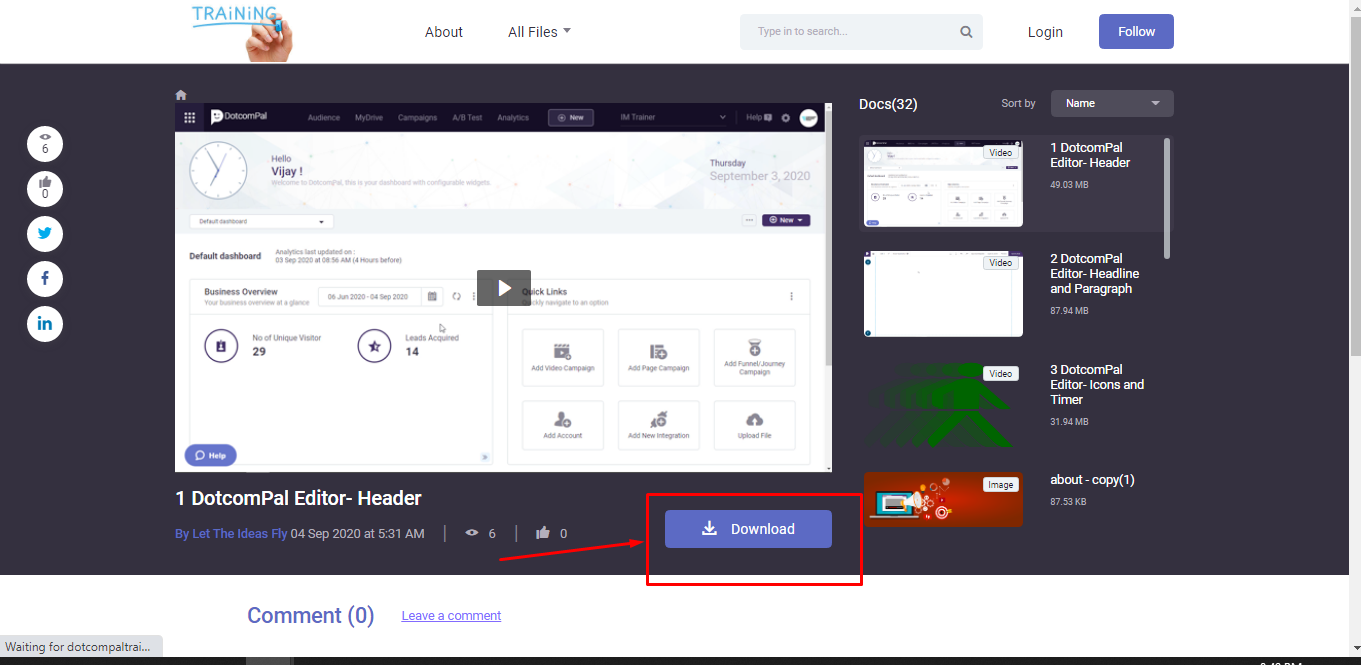Like the video using the sidebar thumbs-up circle
Viewport: 1361px width, 665px height.
tap(45, 188)
